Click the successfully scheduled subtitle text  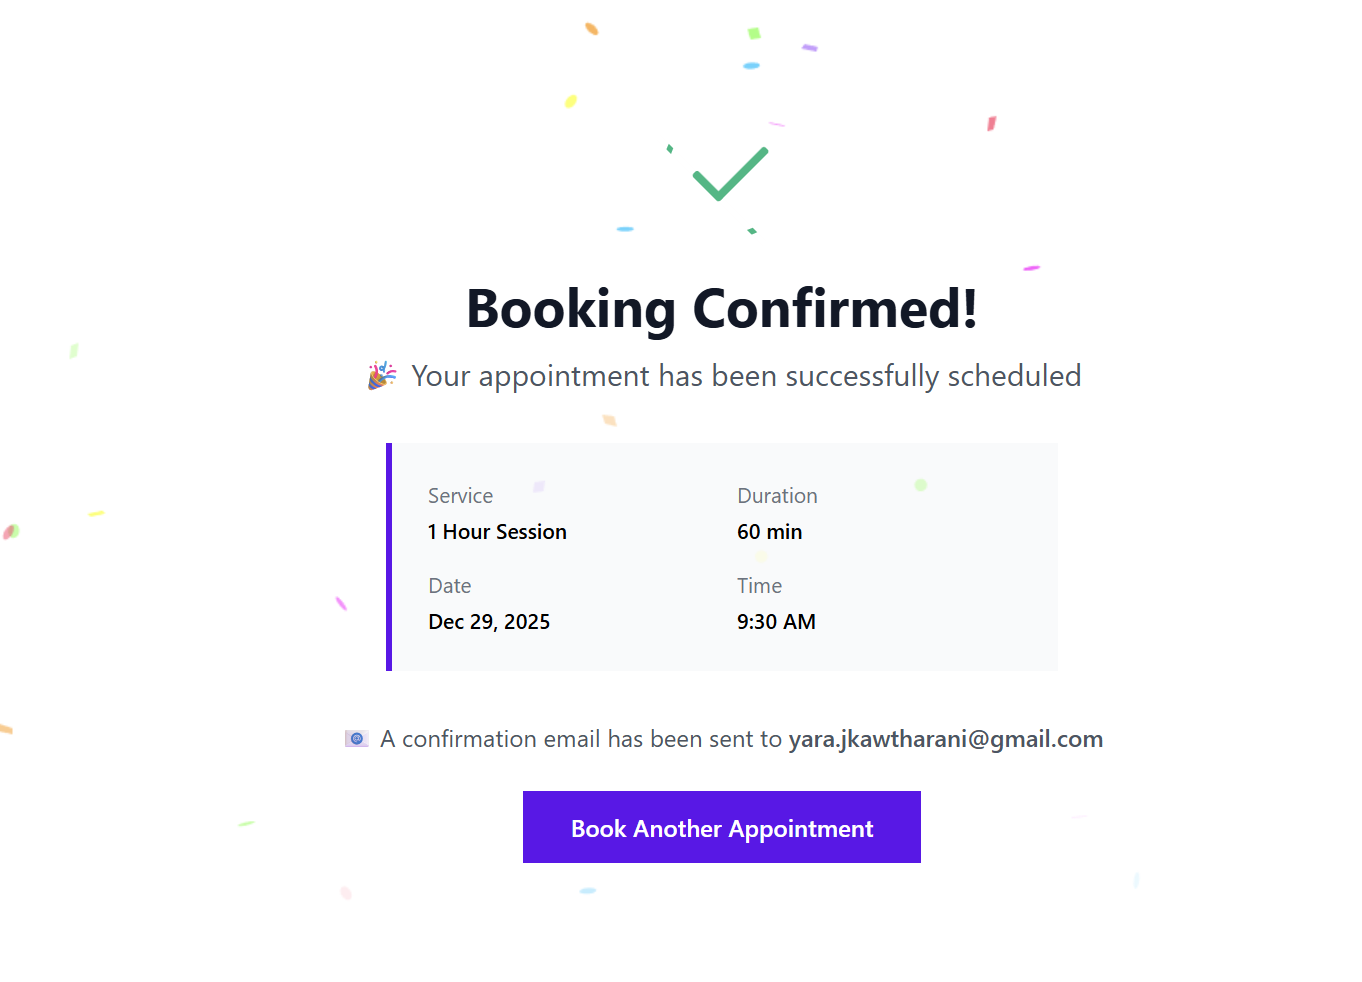point(745,376)
